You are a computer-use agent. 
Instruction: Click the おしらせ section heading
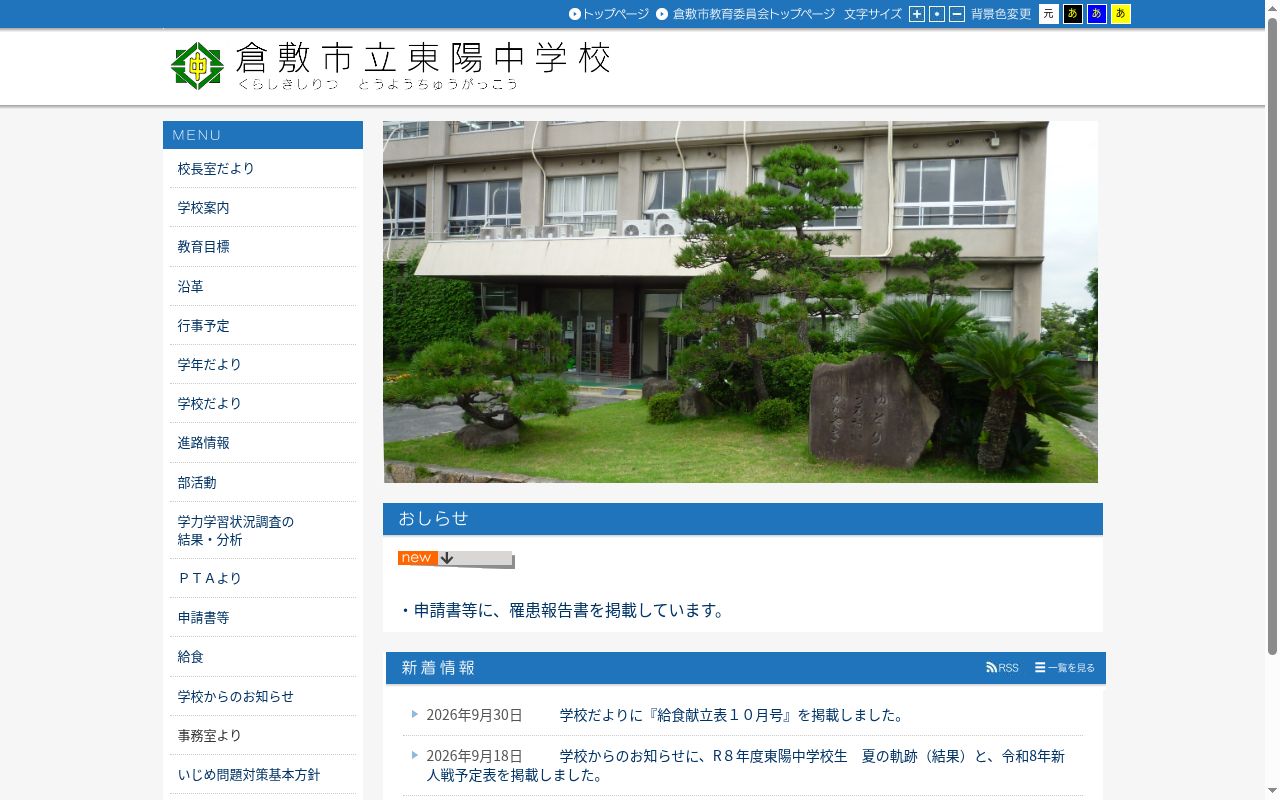433,518
